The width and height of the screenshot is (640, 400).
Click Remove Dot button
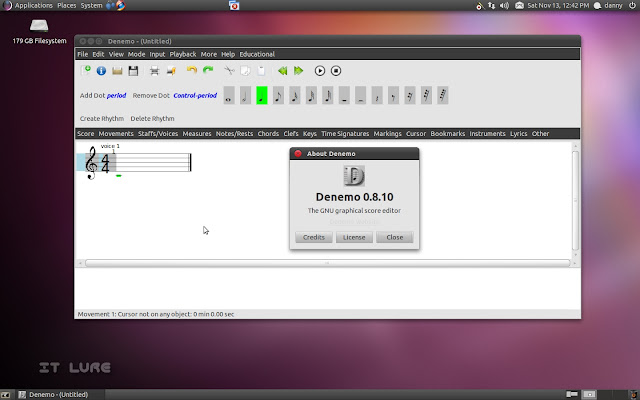pyautogui.click(x=175, y=96)
